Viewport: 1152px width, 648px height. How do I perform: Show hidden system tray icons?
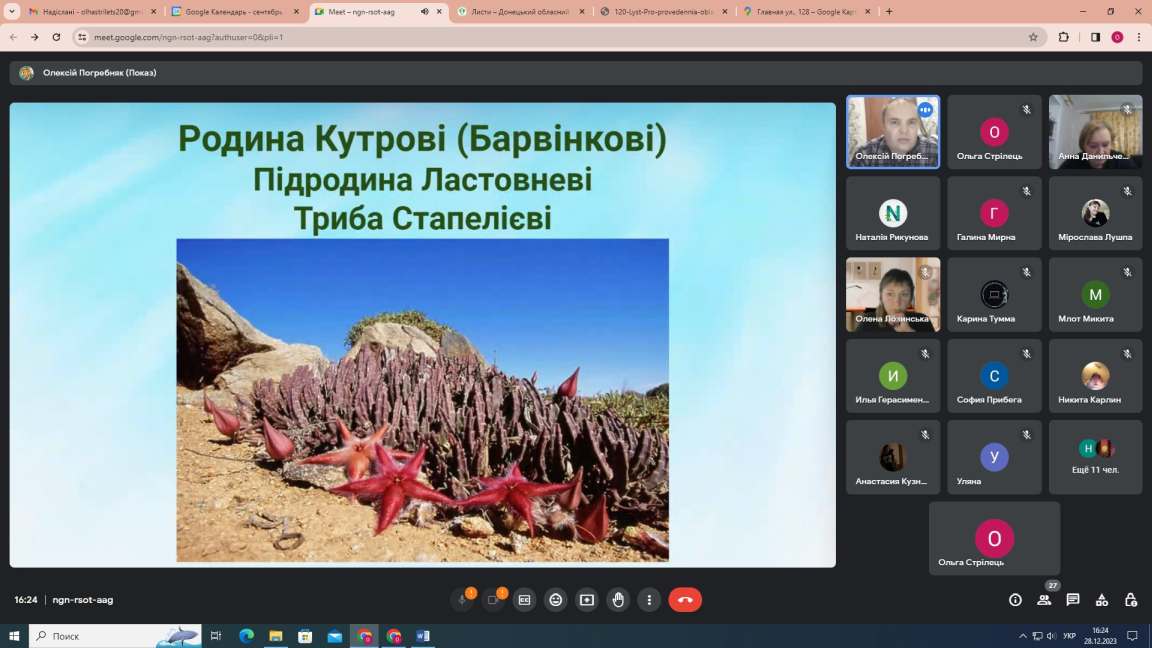click(1022, 636)
